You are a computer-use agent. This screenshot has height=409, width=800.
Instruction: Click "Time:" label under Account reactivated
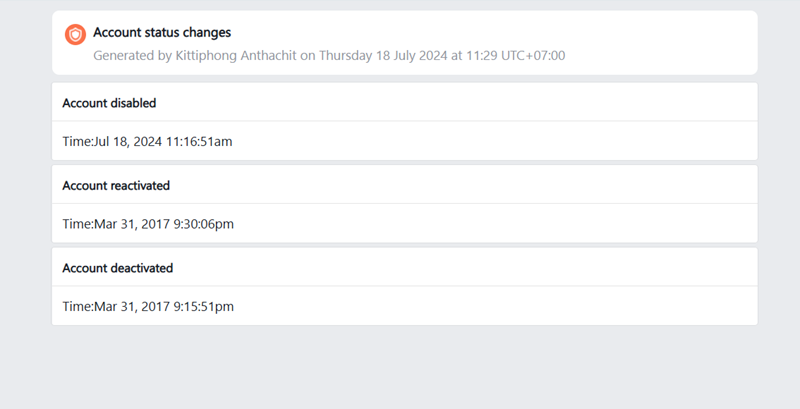click(78, 224)
